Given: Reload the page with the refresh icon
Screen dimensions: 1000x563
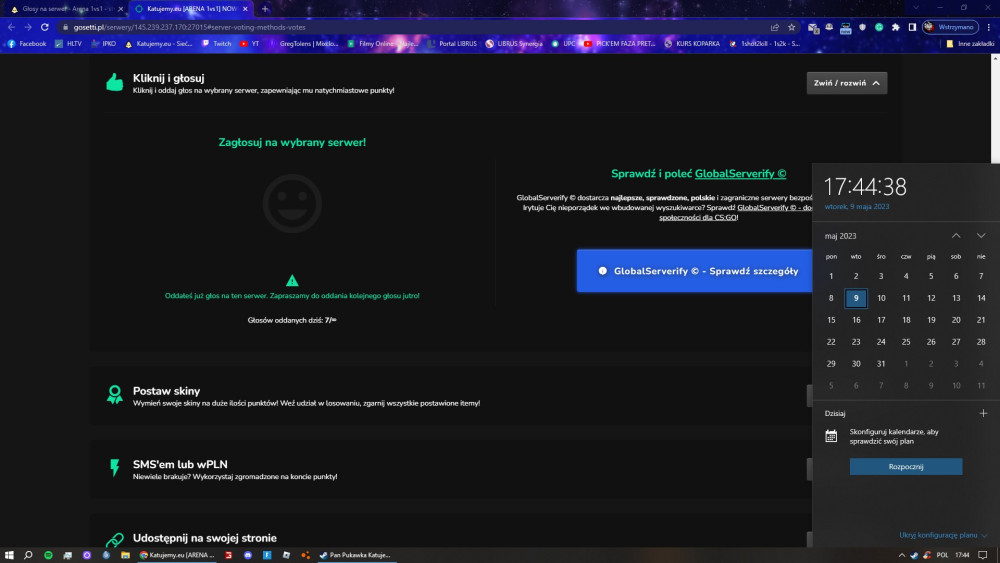Looking at the screenshot, I should (45, 27).
